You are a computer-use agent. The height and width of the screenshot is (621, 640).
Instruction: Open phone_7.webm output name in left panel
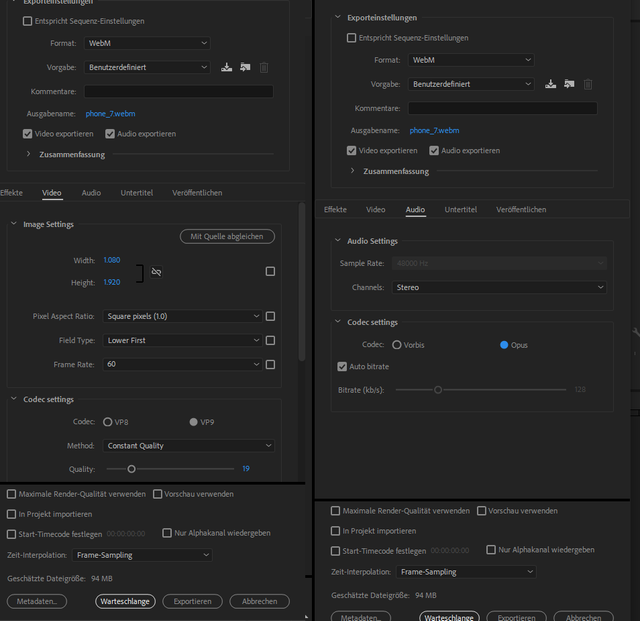pyautogui.click(x=111, y=114)
